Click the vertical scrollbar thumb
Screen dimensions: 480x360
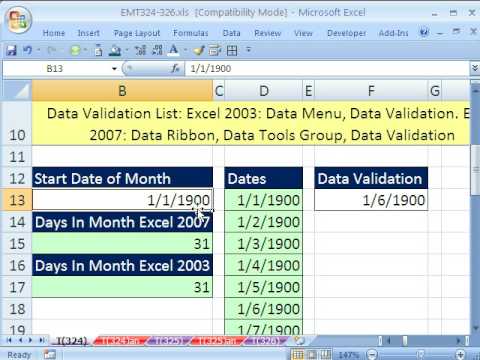click(x=475, y=170)
